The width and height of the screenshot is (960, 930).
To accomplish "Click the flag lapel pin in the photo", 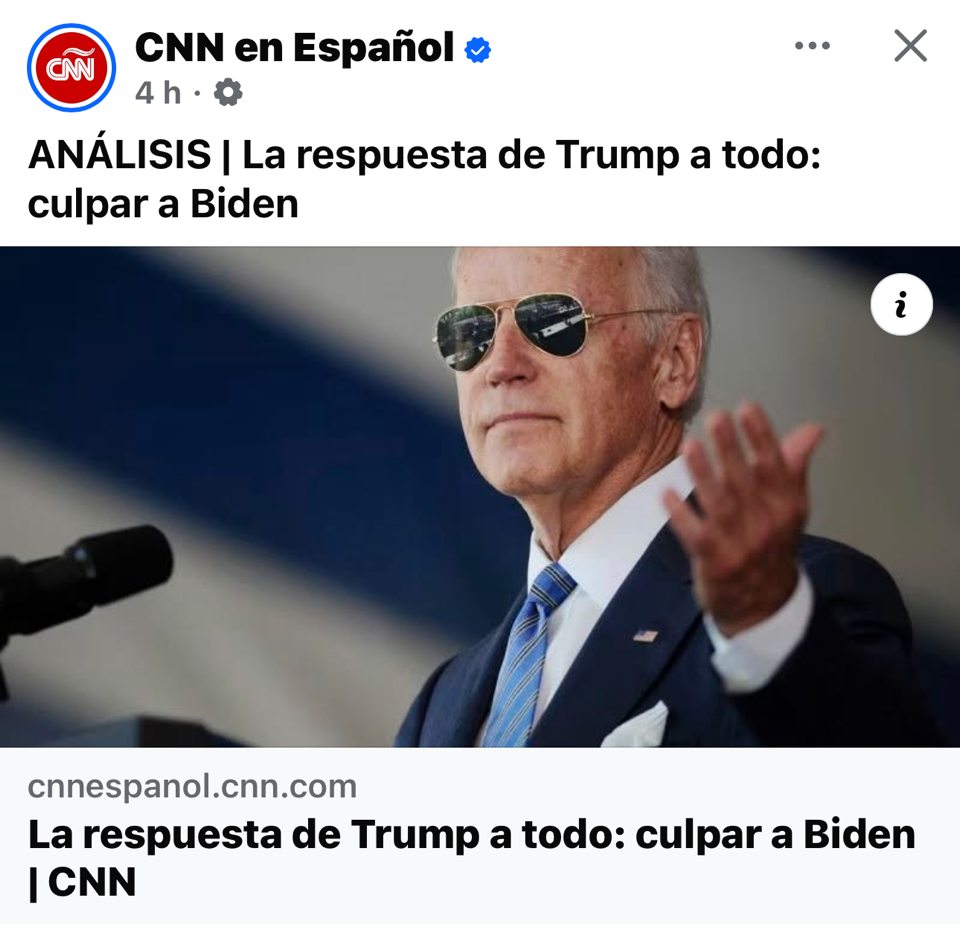I will coord(645,636).
